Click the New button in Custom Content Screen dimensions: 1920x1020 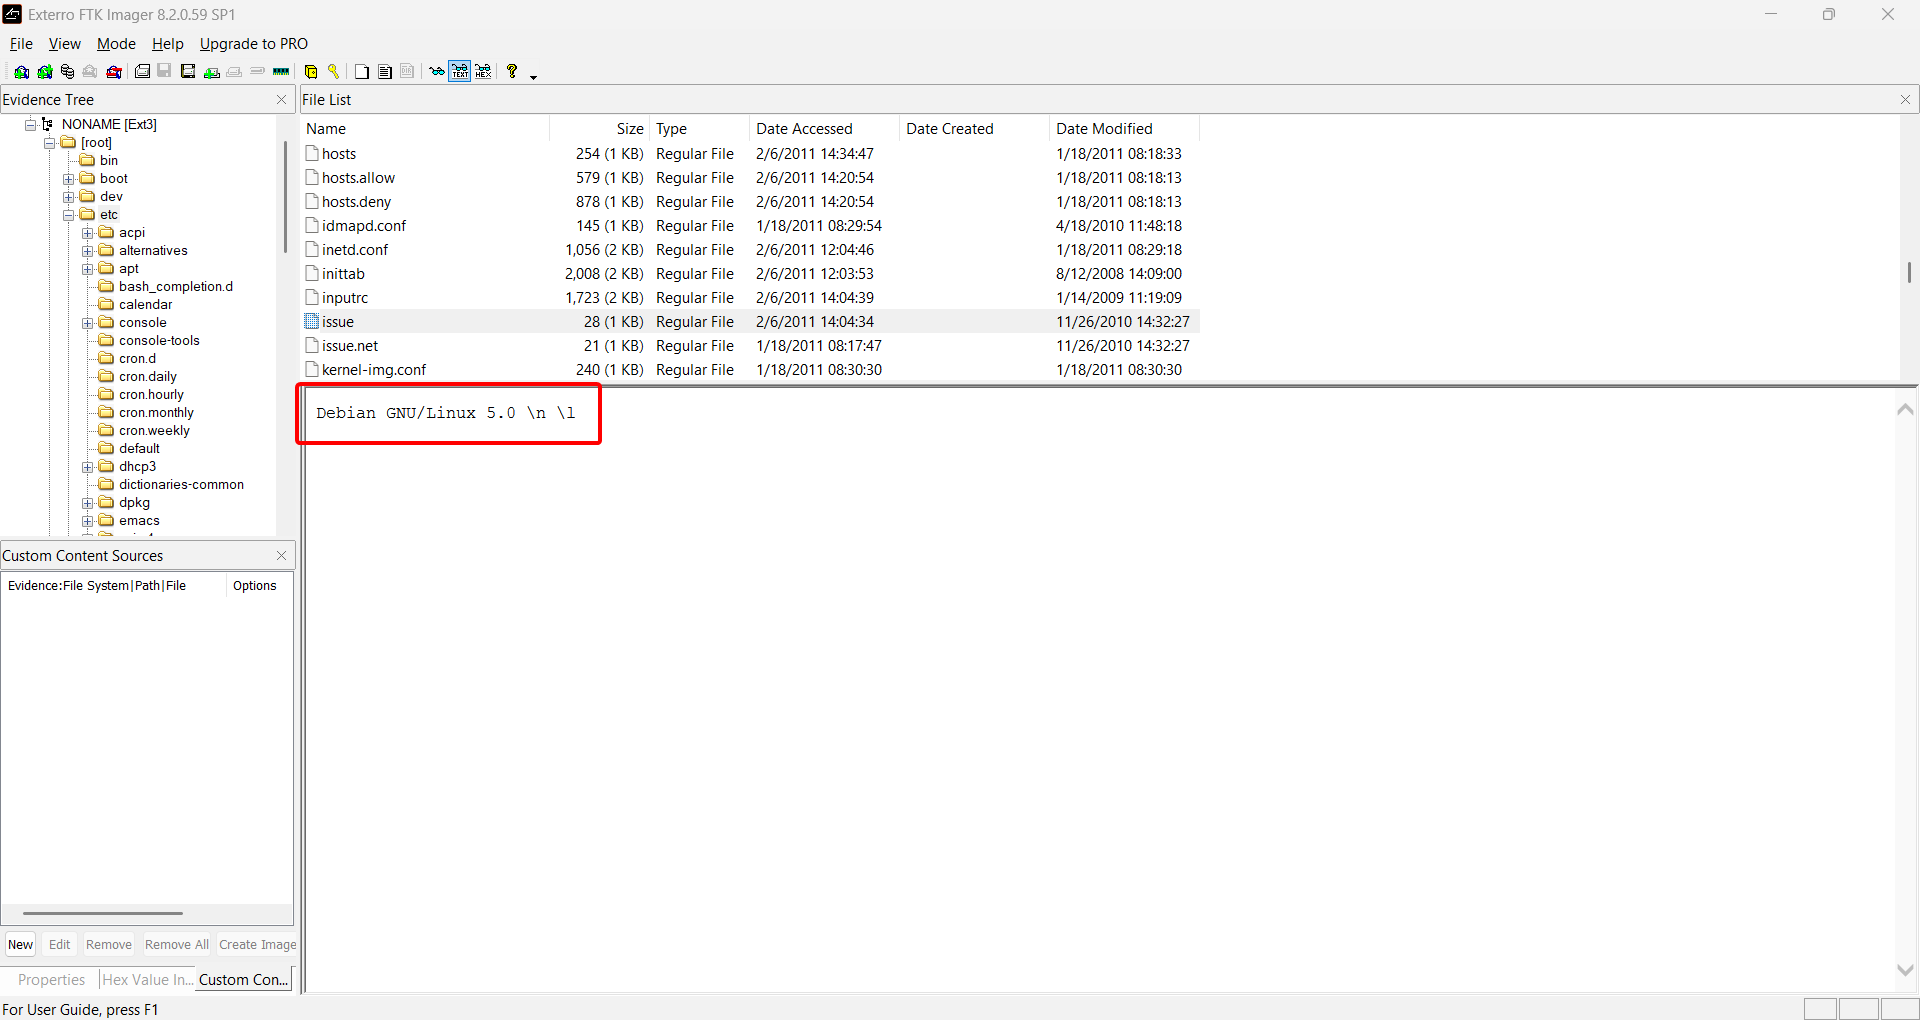(x=21, y=945)
